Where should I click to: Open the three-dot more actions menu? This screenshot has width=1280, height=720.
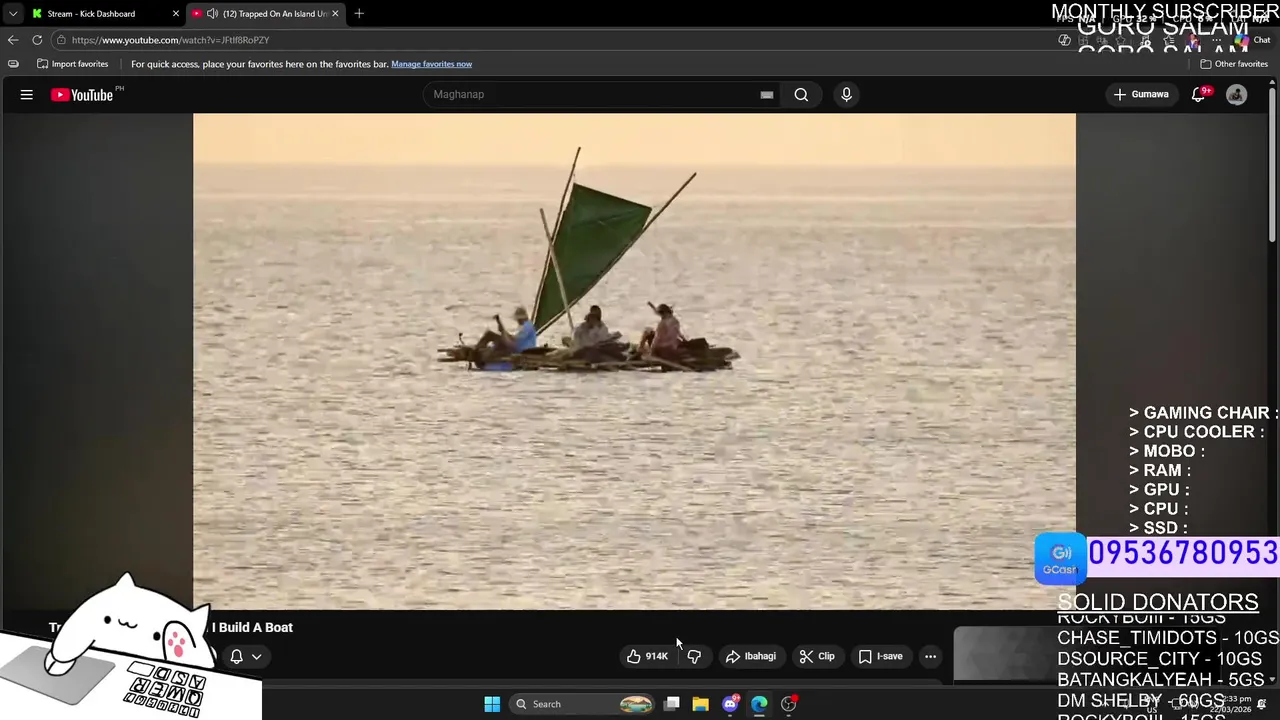click(931, 657)
